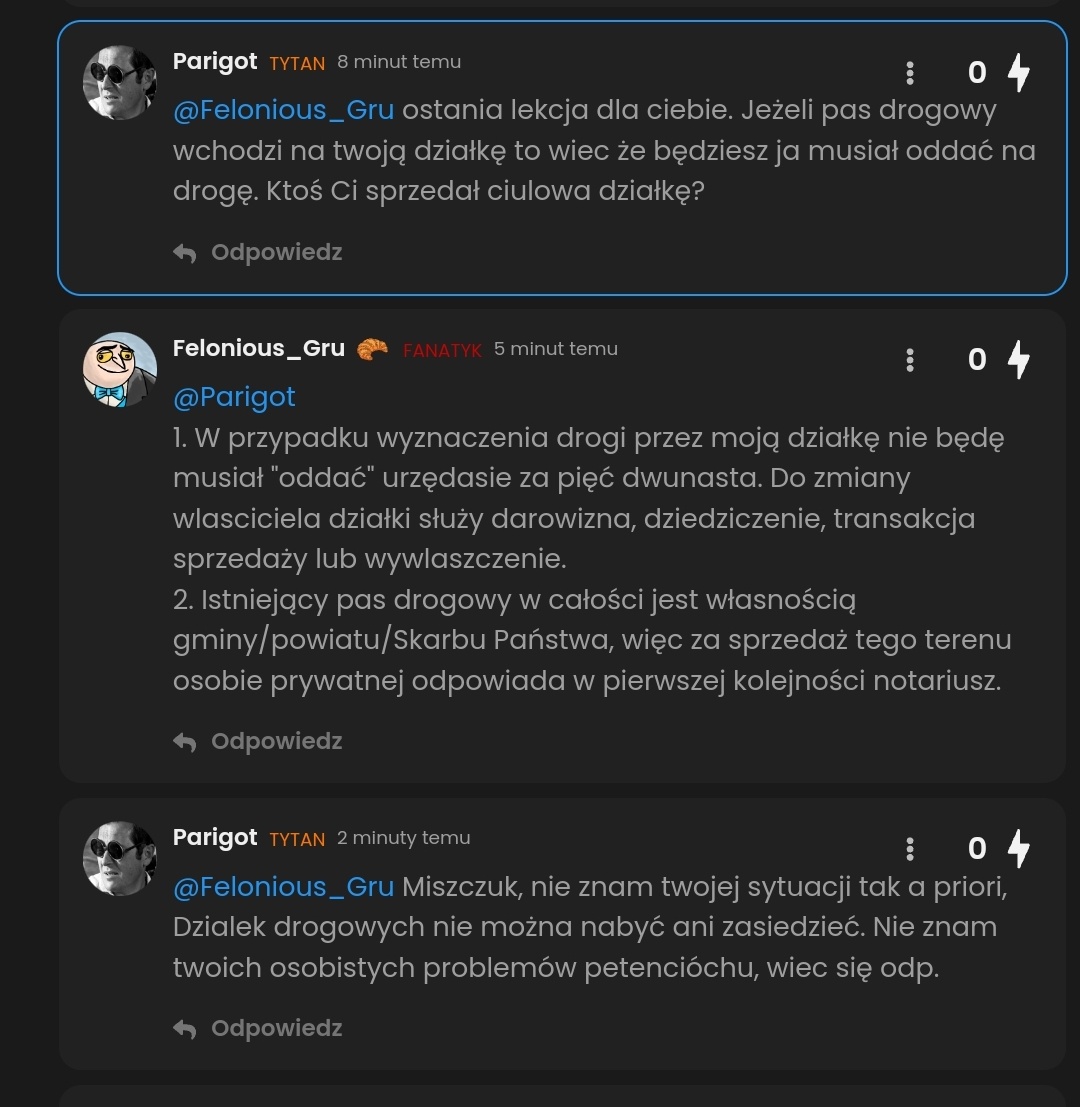Open three-dot menu on Felonious_Gru's comment
1080x1107 pixels.
click(x=909, y=360)
